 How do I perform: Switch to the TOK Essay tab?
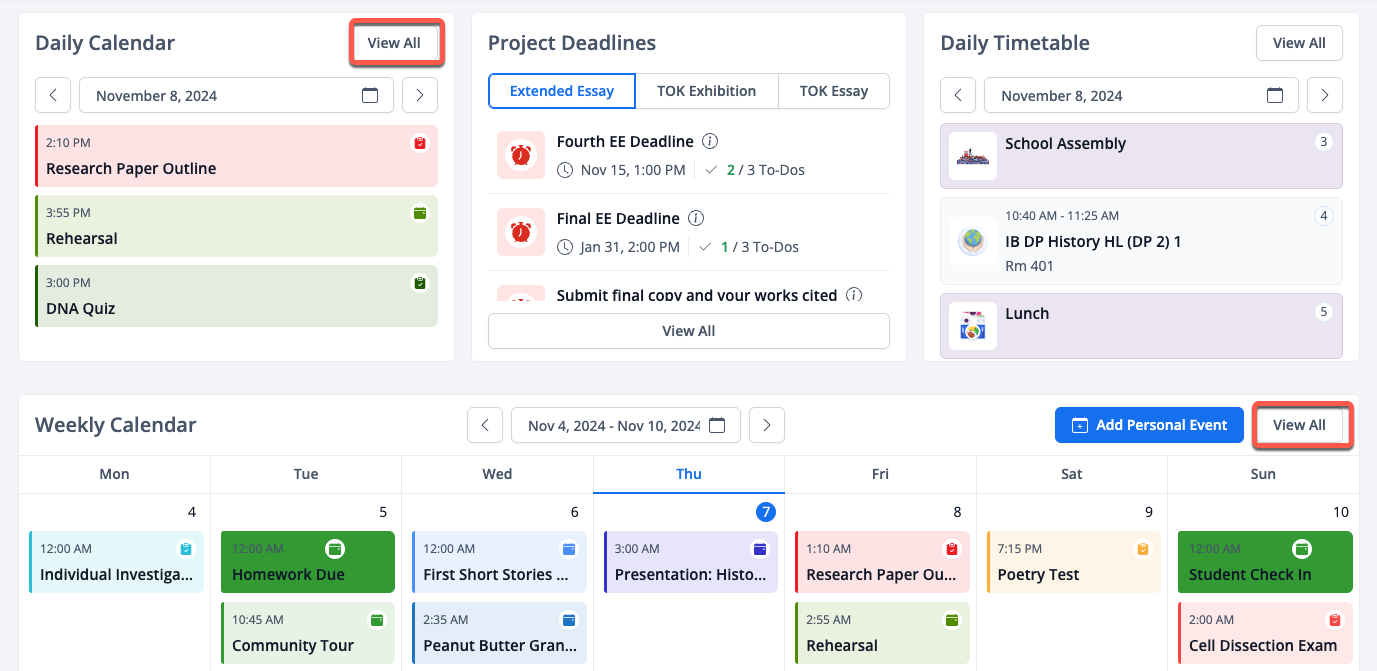click(833, 91)
